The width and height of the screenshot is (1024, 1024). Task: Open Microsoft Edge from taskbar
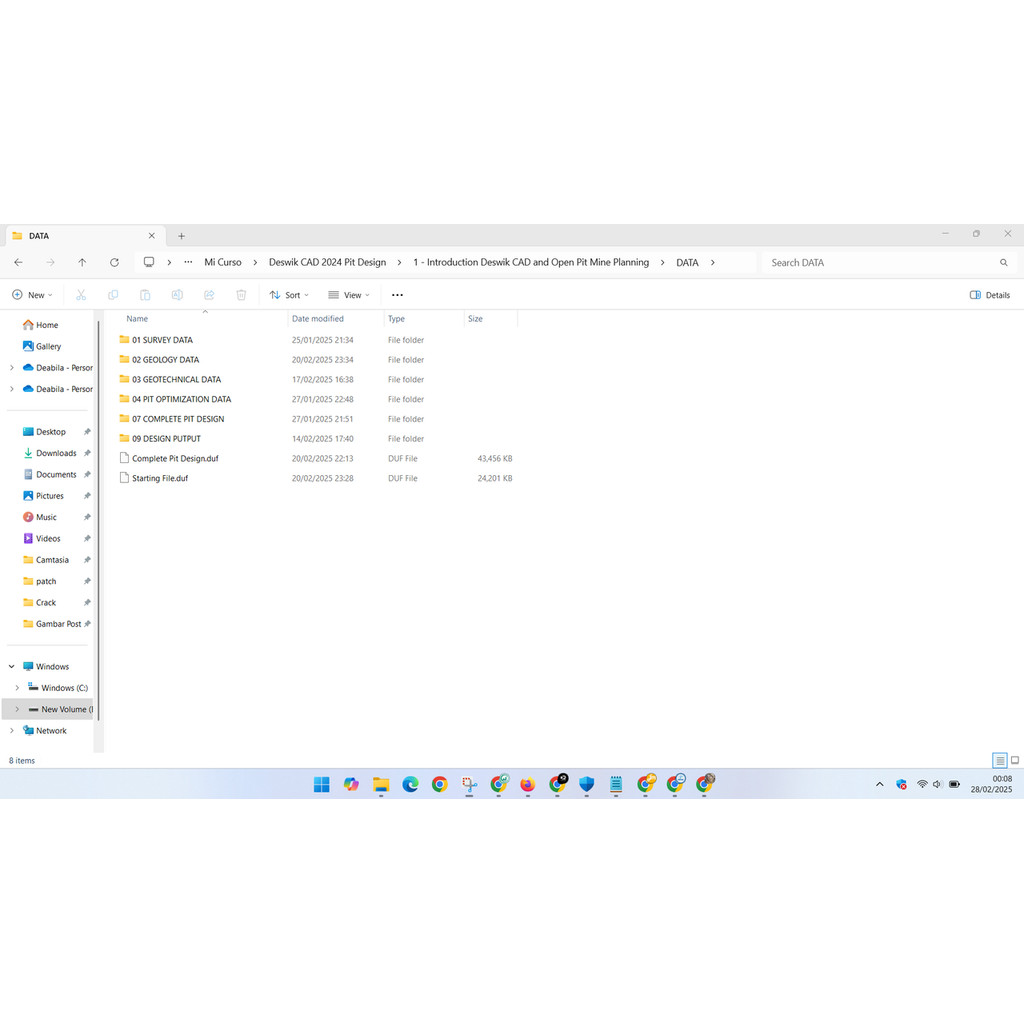click(410, 784)
